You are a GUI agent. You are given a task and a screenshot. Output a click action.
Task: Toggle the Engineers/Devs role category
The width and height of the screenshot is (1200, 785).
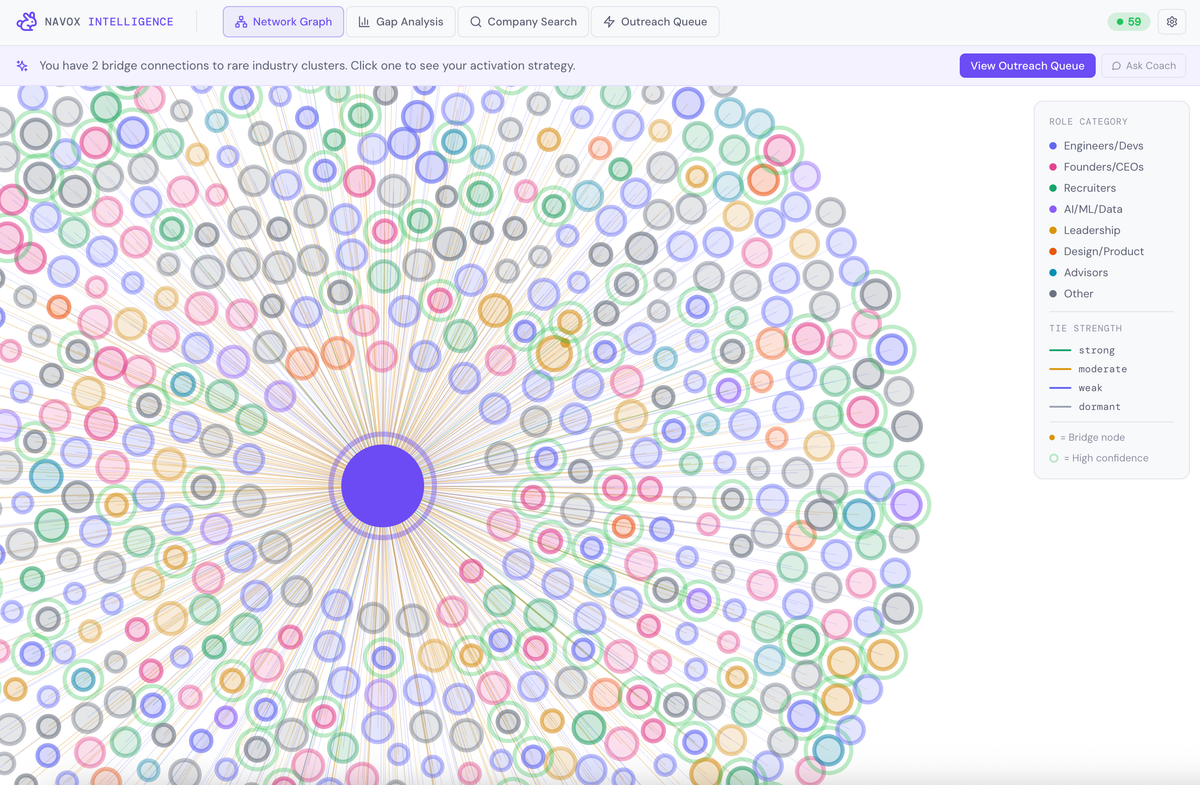pyautogui.click(x=1103, y=146)
